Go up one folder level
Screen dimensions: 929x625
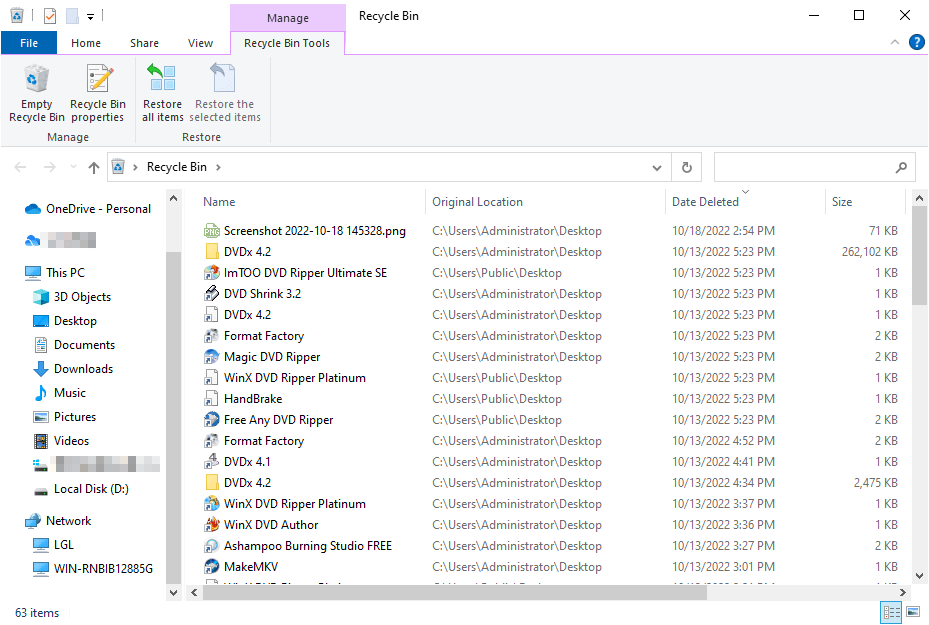94,168
